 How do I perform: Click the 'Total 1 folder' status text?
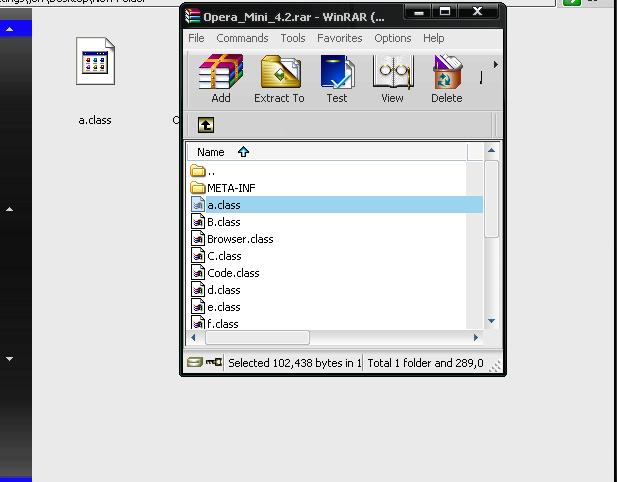point(425,362)
